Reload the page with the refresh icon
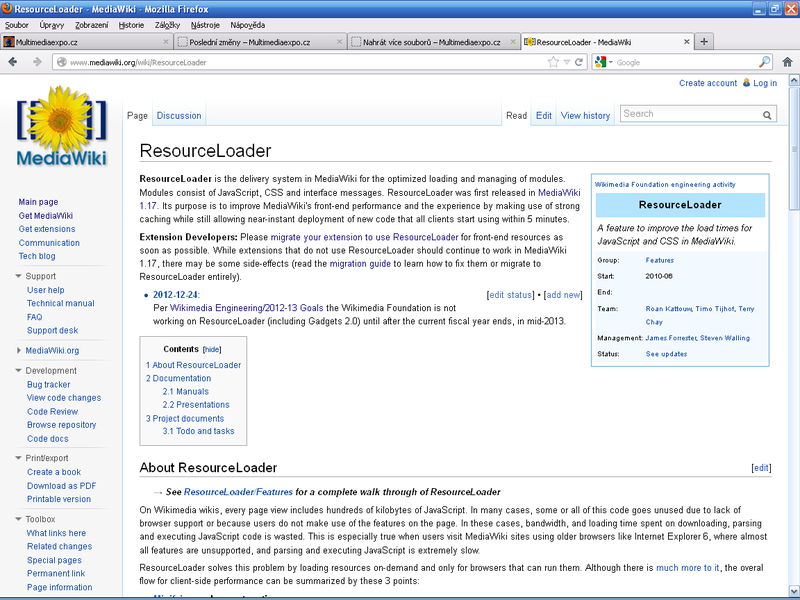Screen dimensions: 800x600 pyautogui.click(x=579, y=62)
